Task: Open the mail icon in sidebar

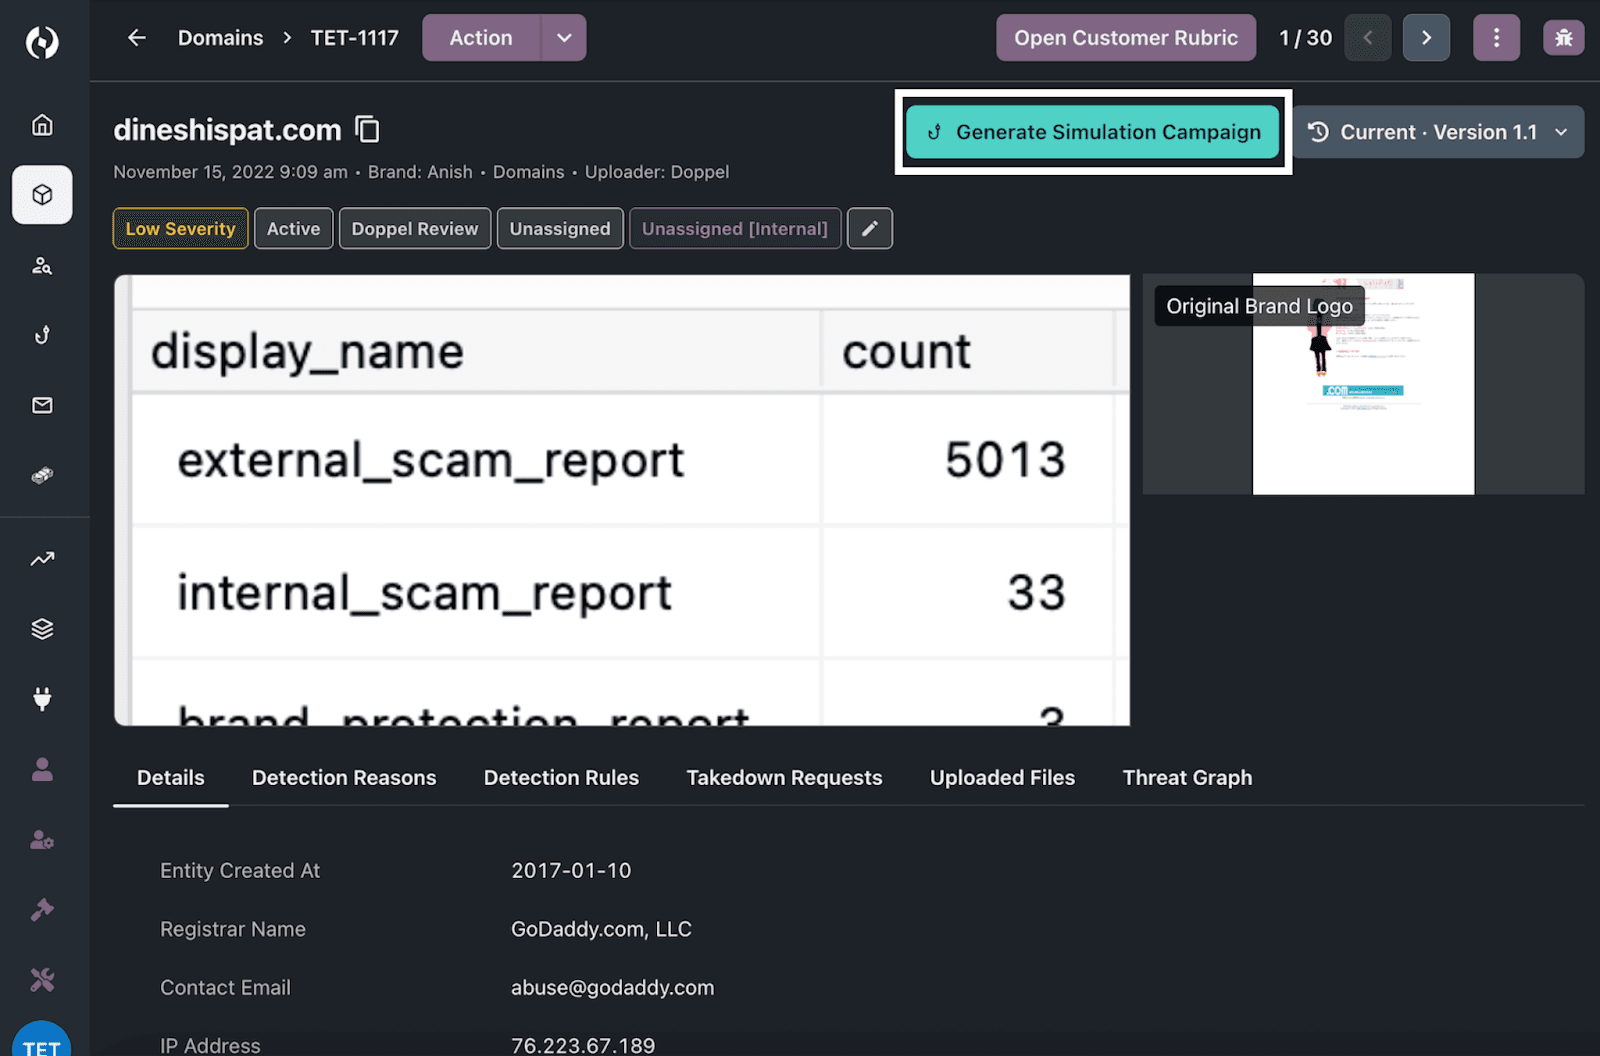Action: click(42, 405)
